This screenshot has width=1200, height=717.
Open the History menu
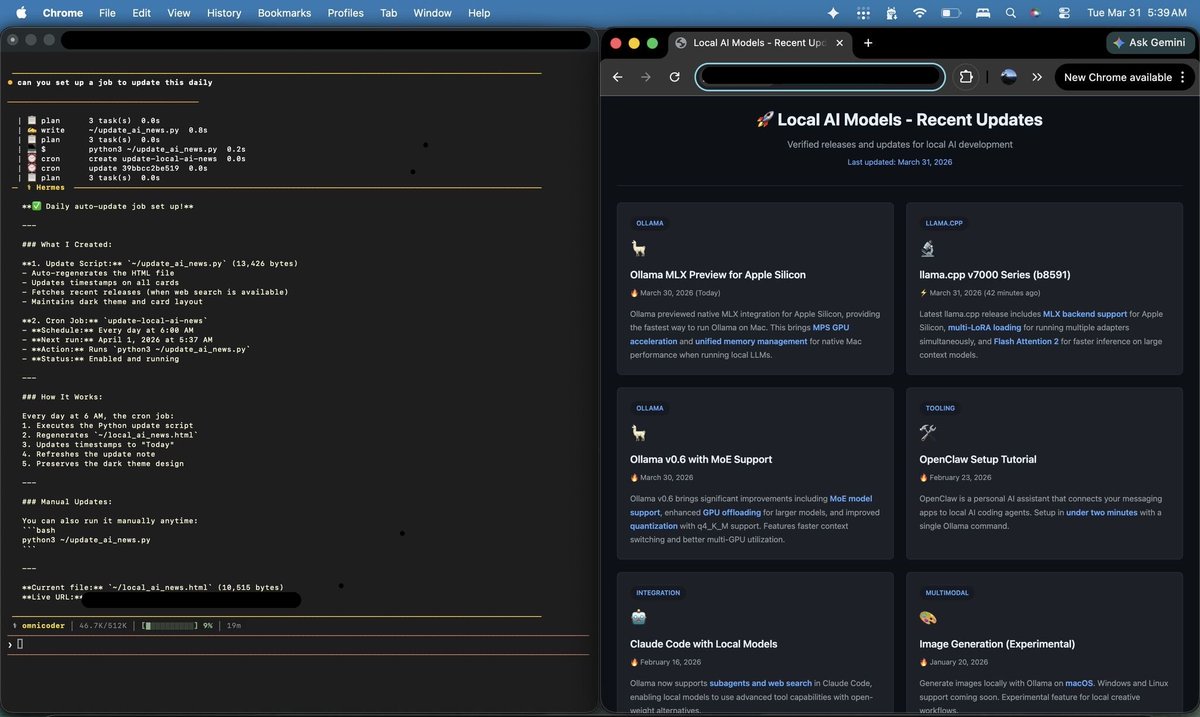224,13
